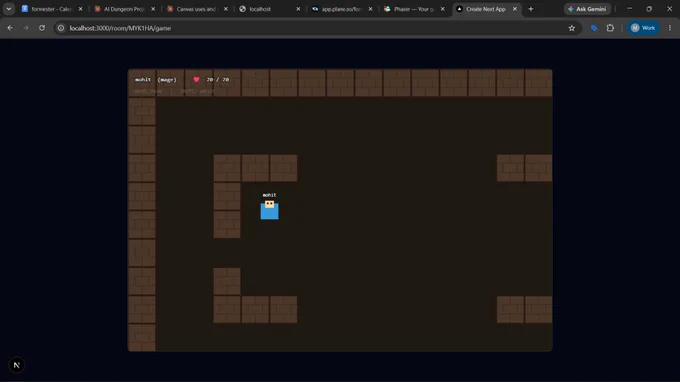Focus the address bar URL field
Image resolution: width=680 pixels, height=382 pixels.
tap(317, 28)
